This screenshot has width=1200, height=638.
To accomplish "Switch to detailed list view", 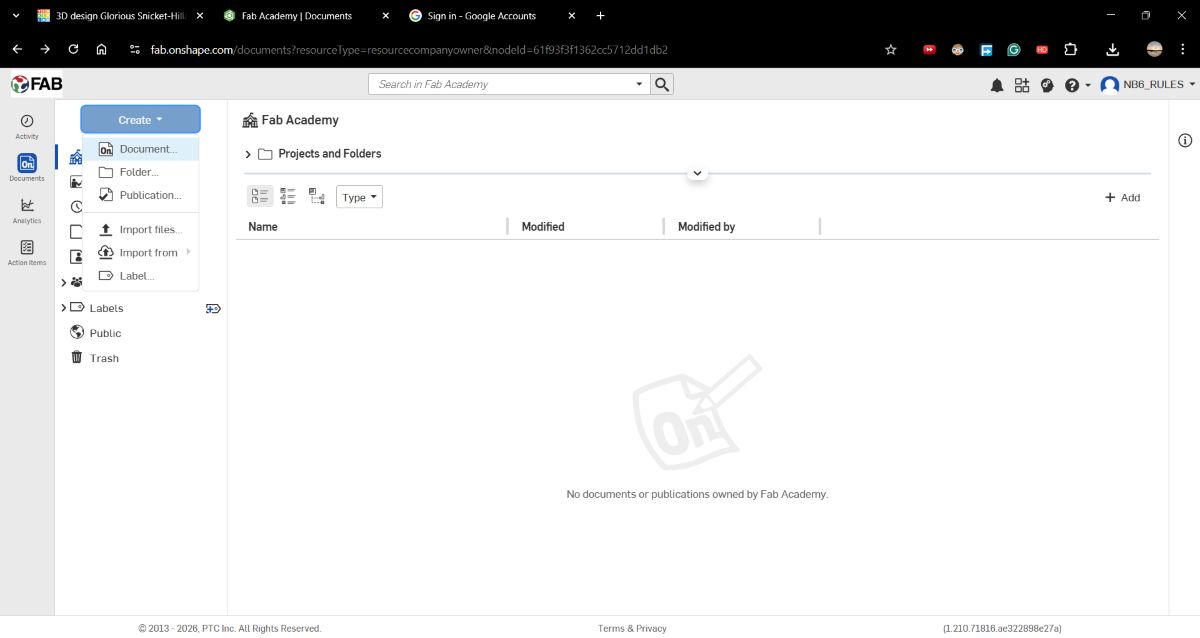I will [x=288, y=196].
